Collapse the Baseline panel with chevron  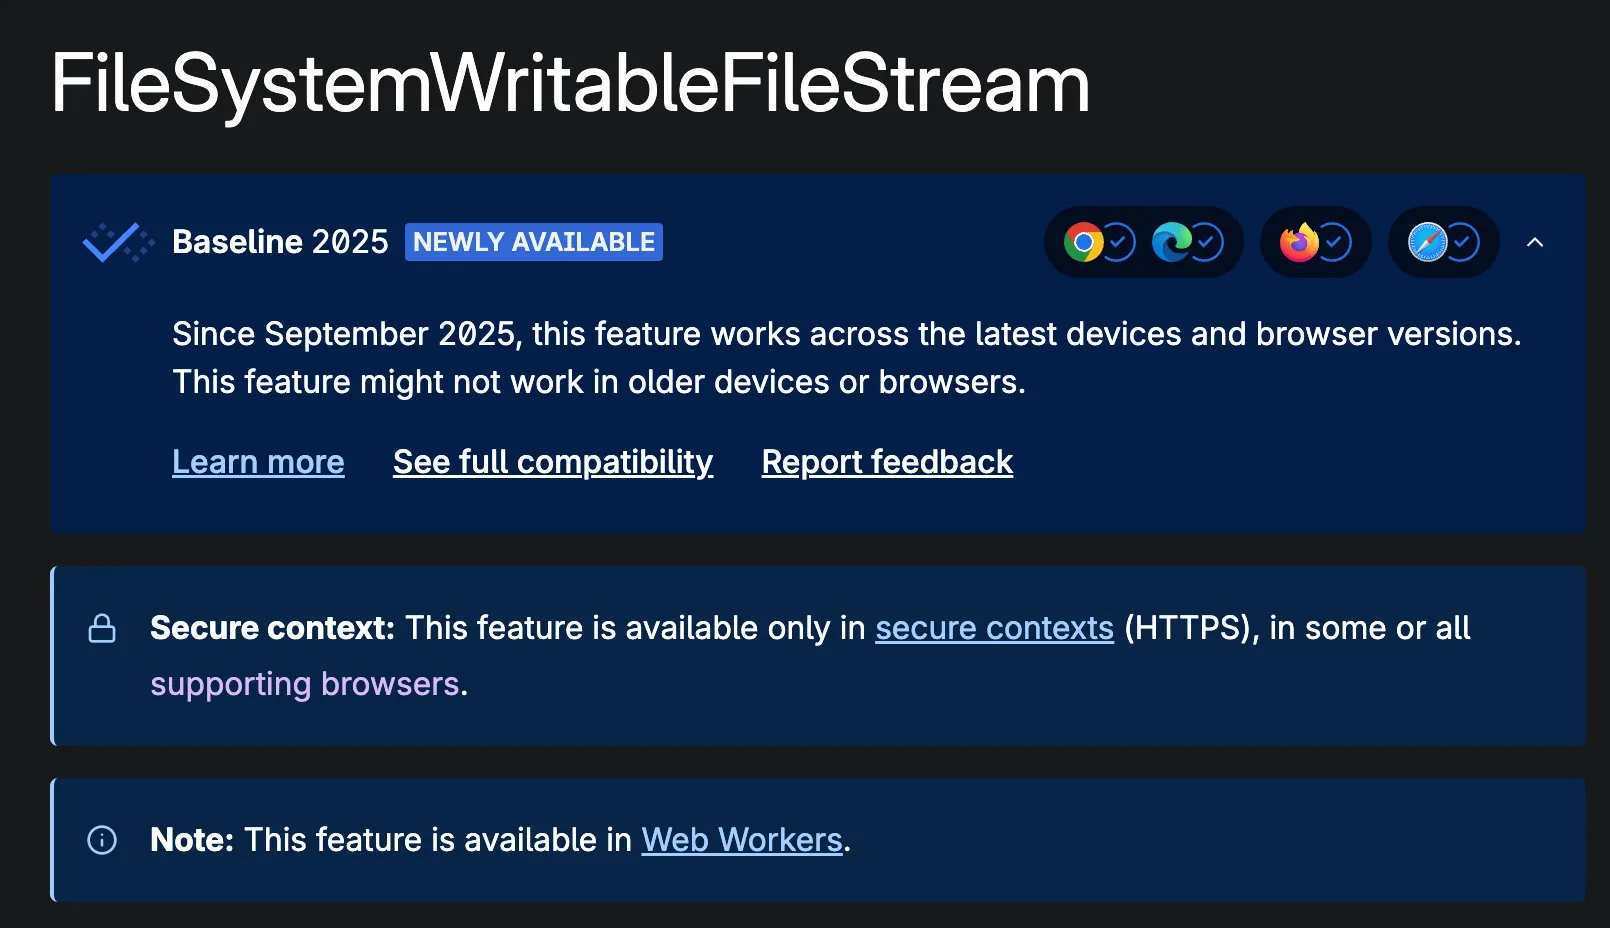pyautogui.click(x=1535, y=242)
